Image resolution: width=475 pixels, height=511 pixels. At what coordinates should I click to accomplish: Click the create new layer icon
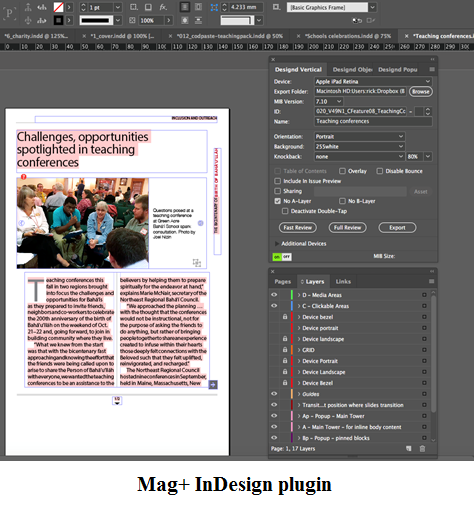tap(409, 449)
